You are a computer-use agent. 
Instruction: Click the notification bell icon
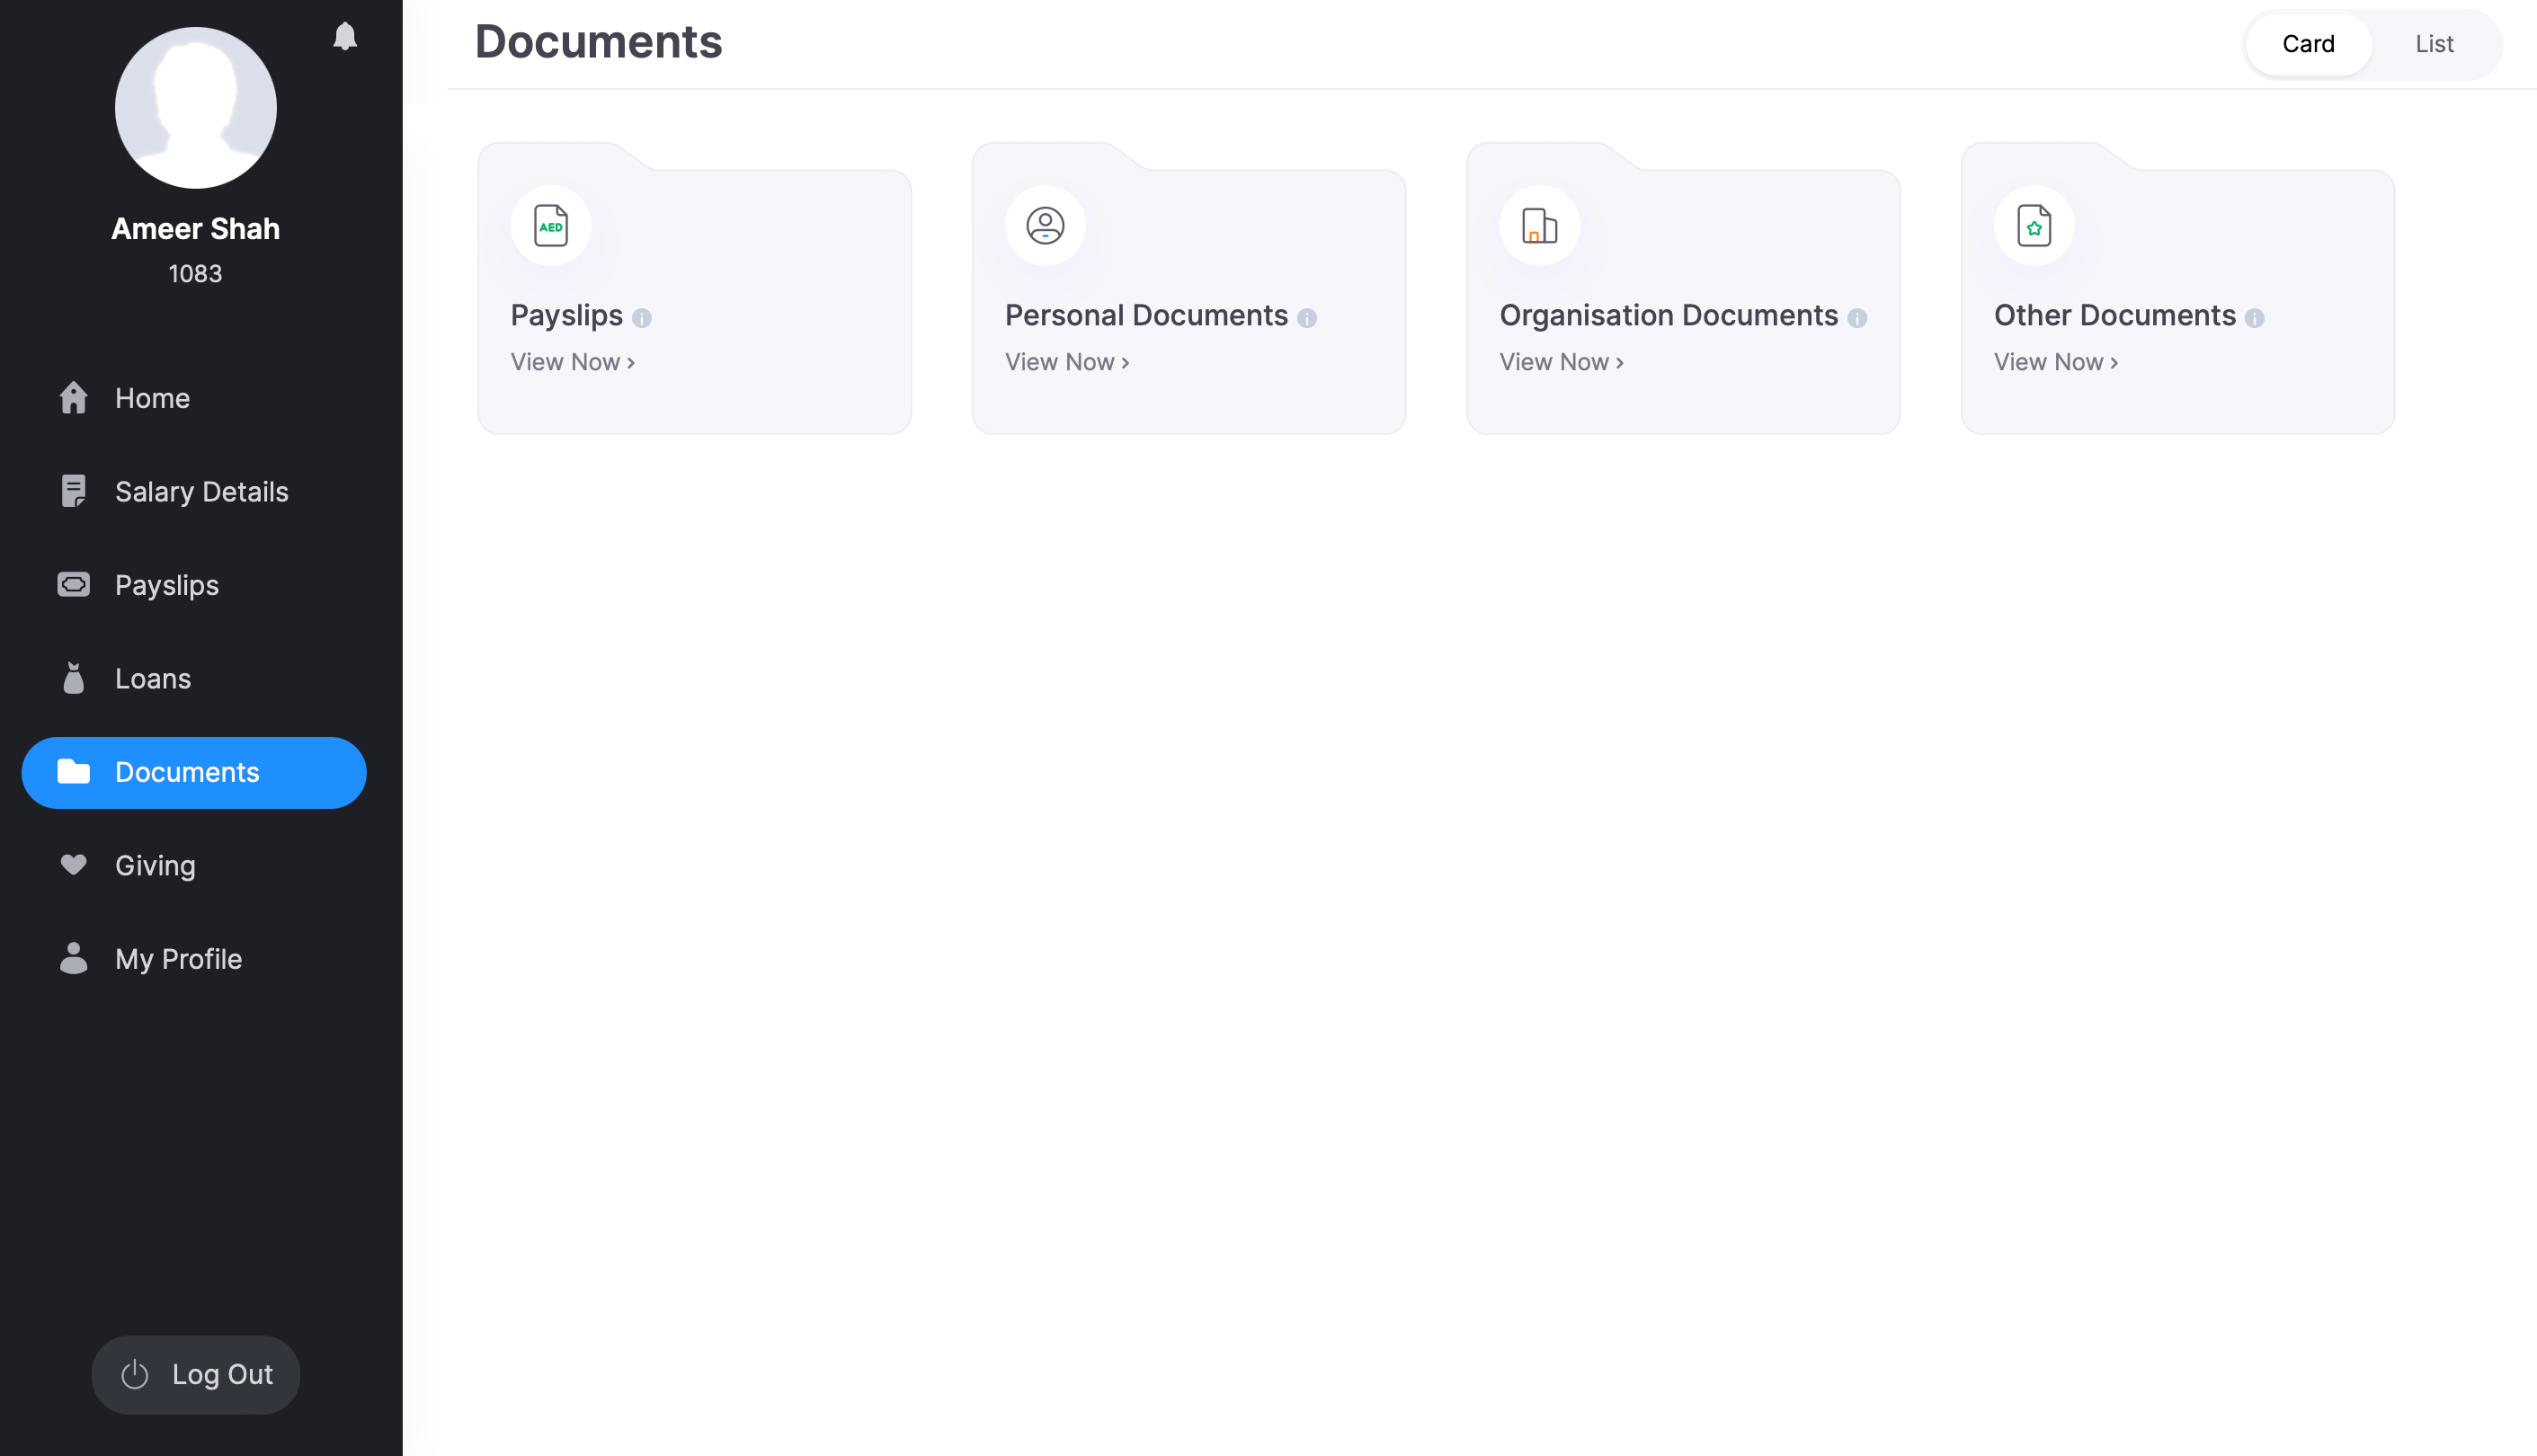pos(345,37)
